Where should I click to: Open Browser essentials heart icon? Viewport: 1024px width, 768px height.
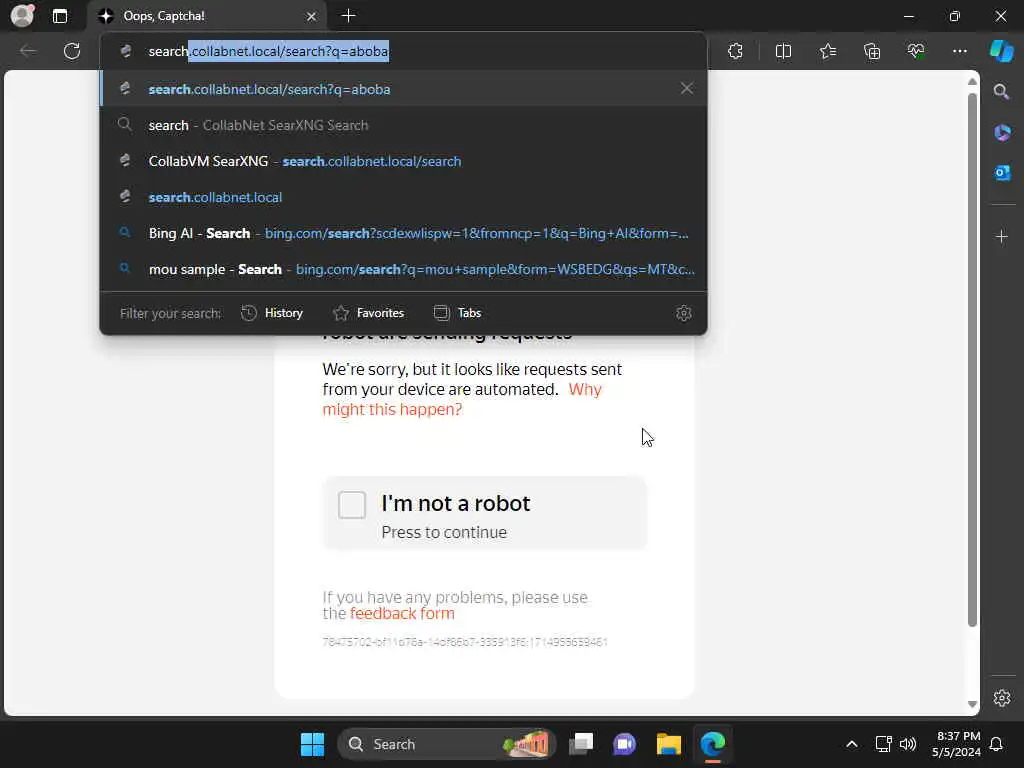point(916,51)
